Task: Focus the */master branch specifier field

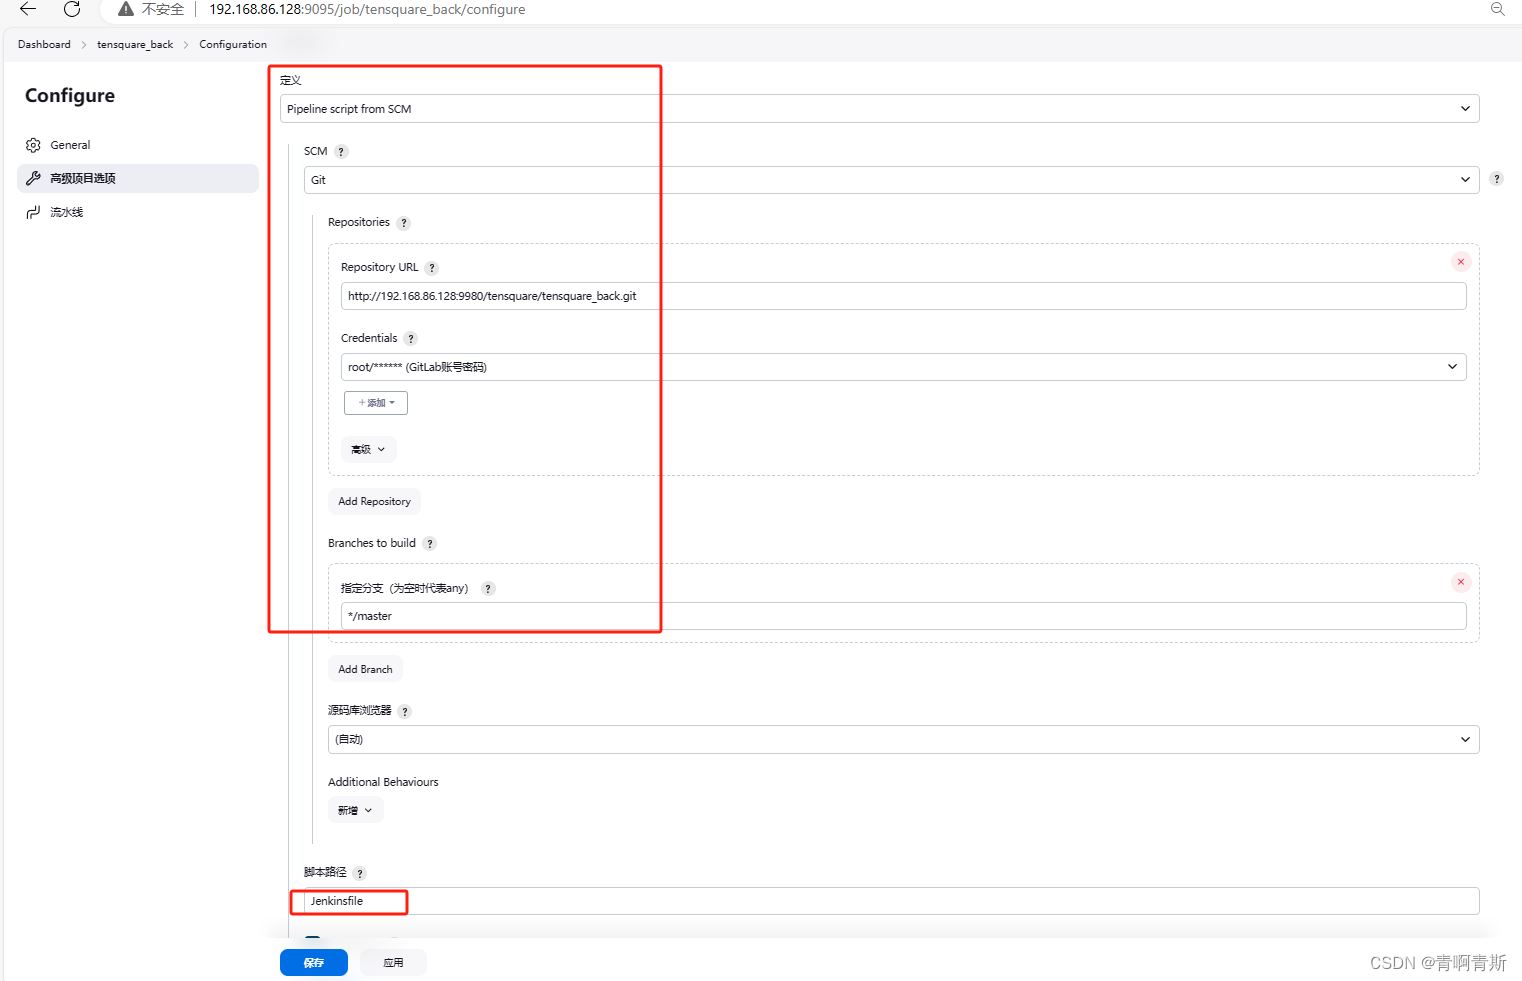Action: (x=903, y=616)
